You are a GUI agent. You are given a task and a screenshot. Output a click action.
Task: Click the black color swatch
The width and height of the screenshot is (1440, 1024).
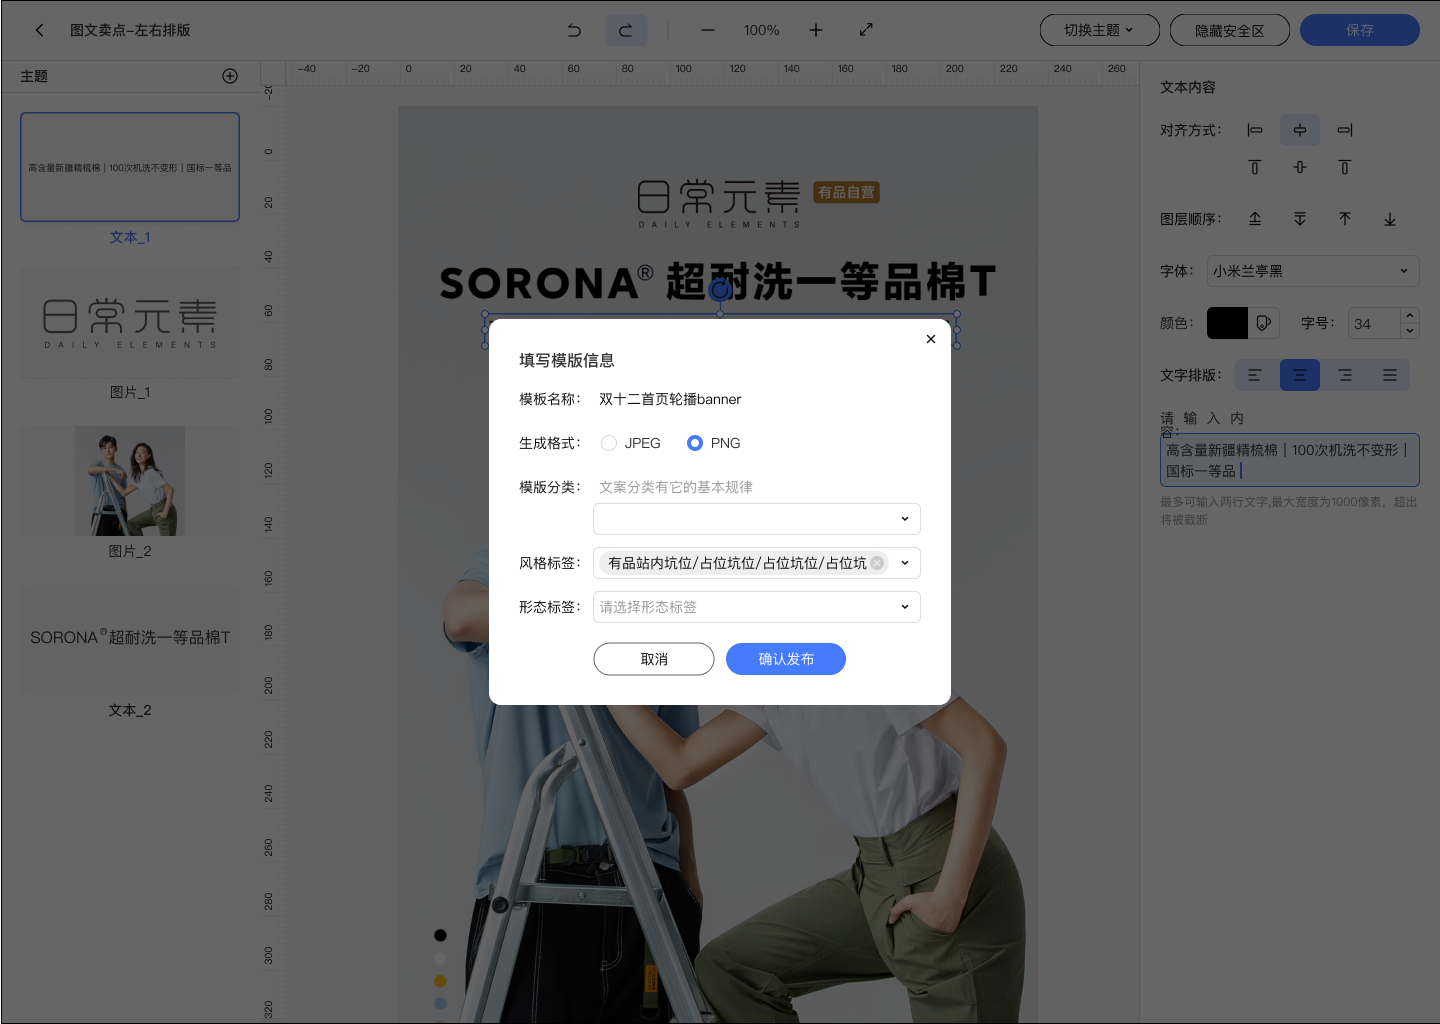pos(1227,323)
